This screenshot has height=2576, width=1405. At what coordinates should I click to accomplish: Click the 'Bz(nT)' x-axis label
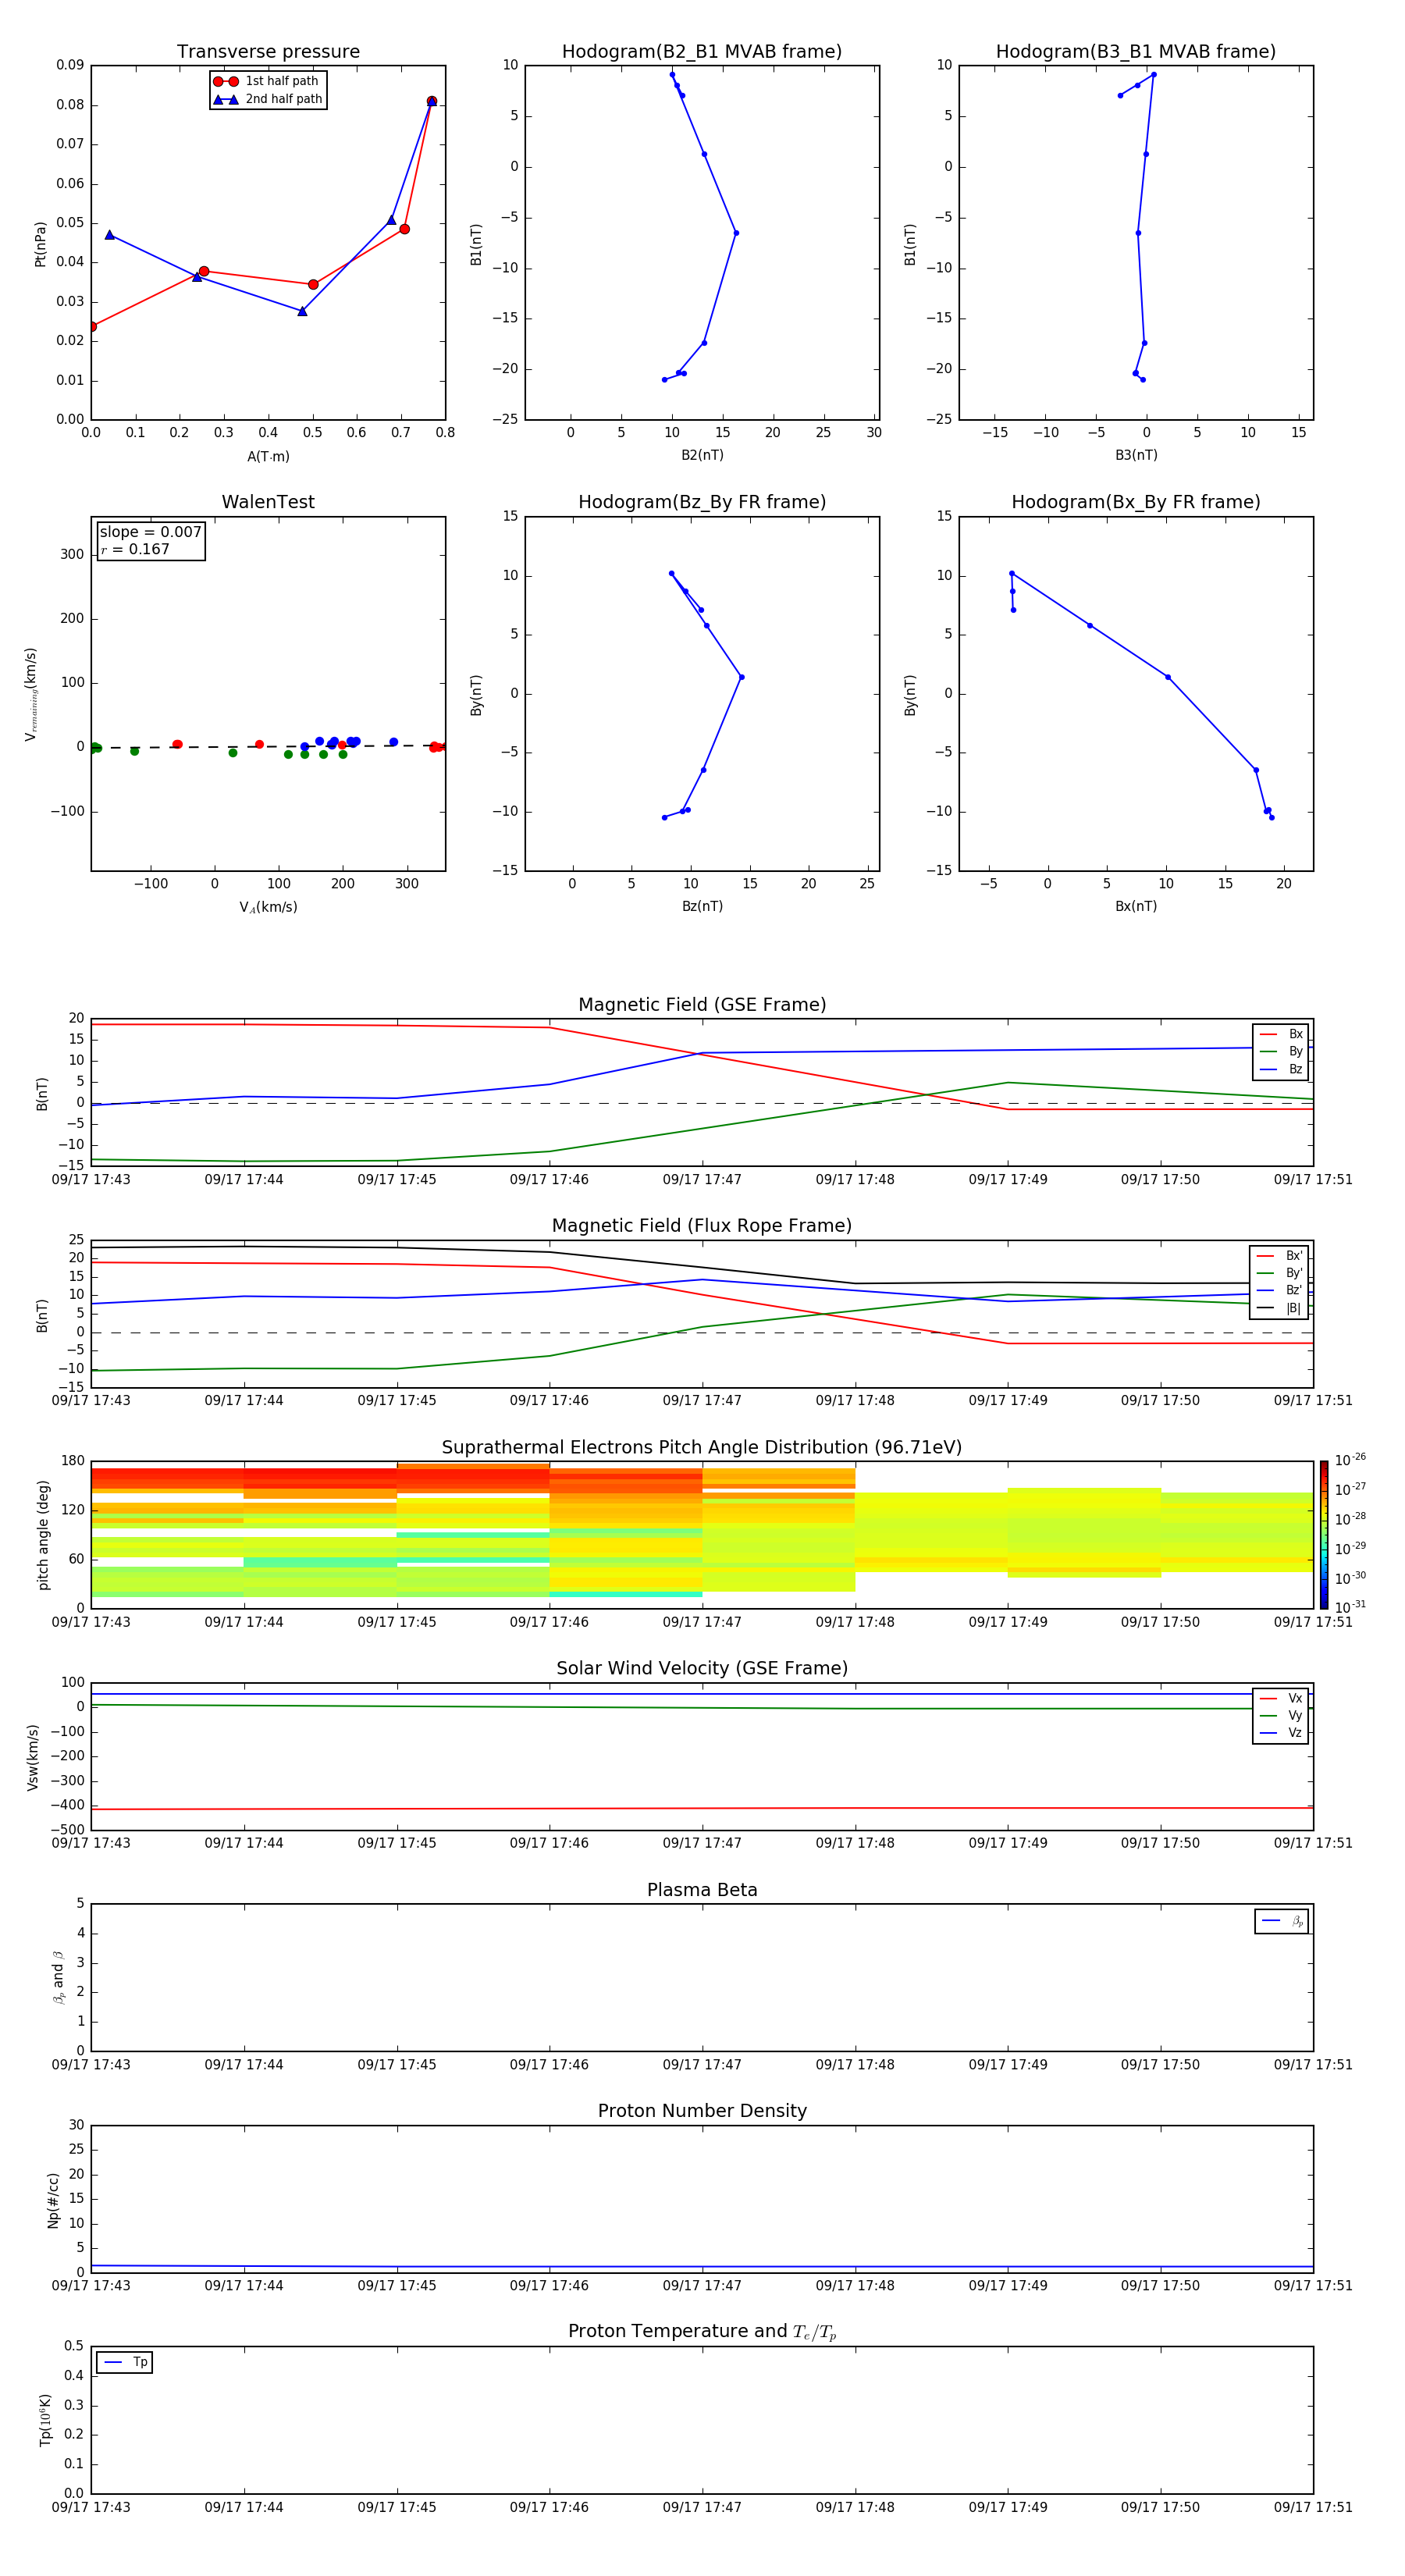[x=702, y=906]
